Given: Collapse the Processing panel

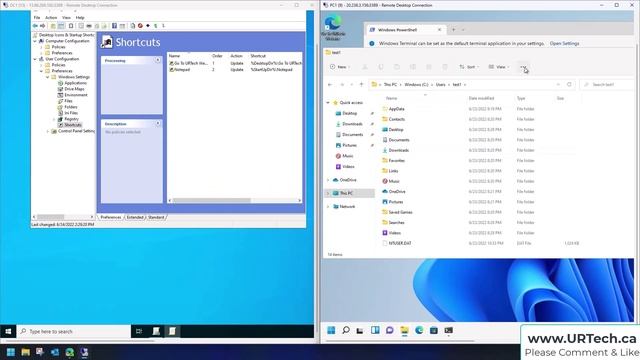Looking at the screenshot, I should click(x=158, y=60).
